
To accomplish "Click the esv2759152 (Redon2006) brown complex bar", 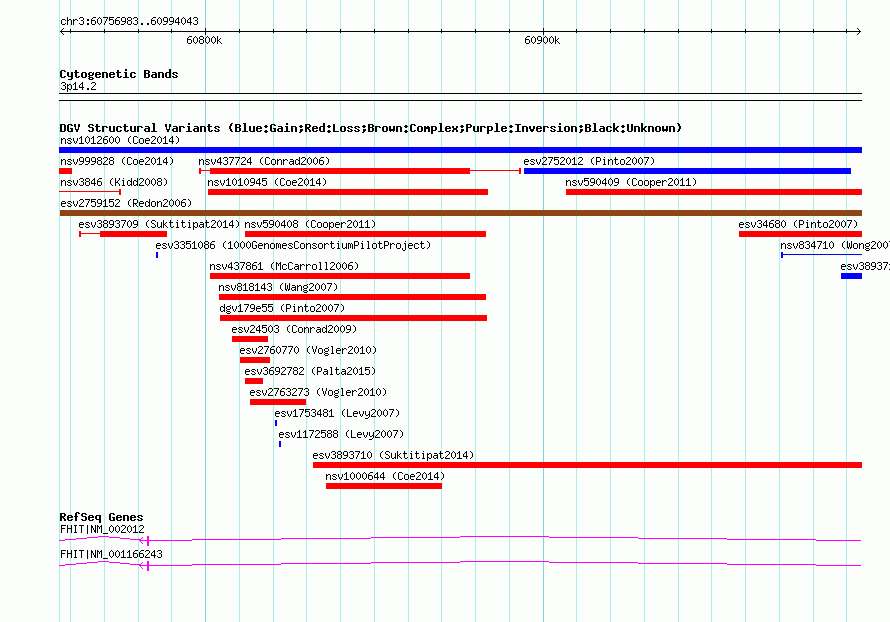I will tap(460, 213).
